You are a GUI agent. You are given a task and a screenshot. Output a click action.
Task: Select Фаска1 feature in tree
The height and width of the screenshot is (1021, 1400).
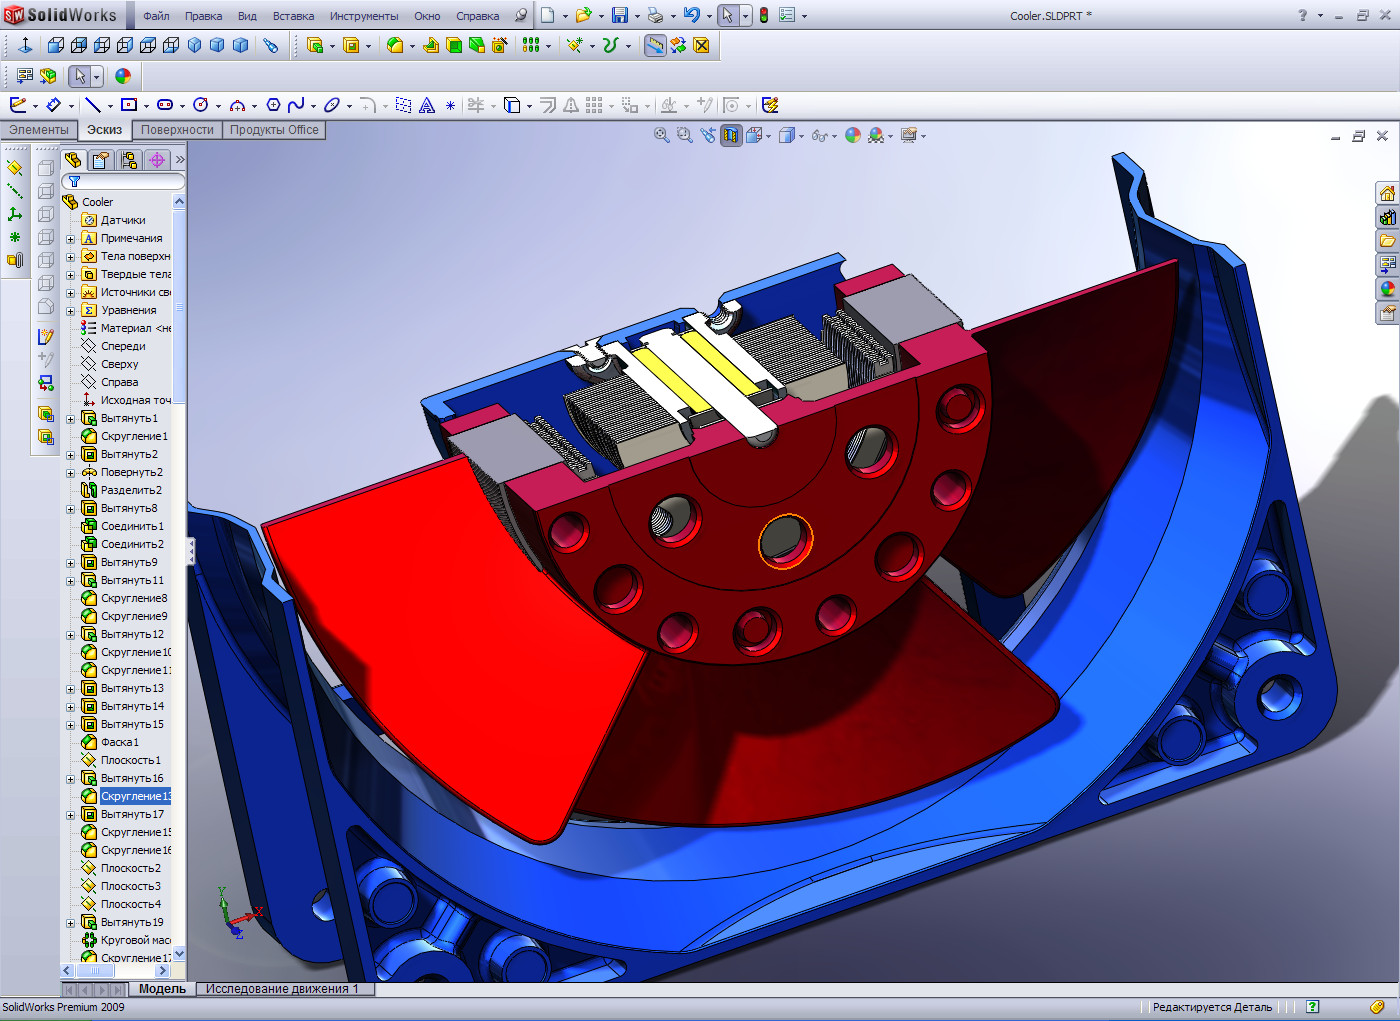tap(120, 742)
